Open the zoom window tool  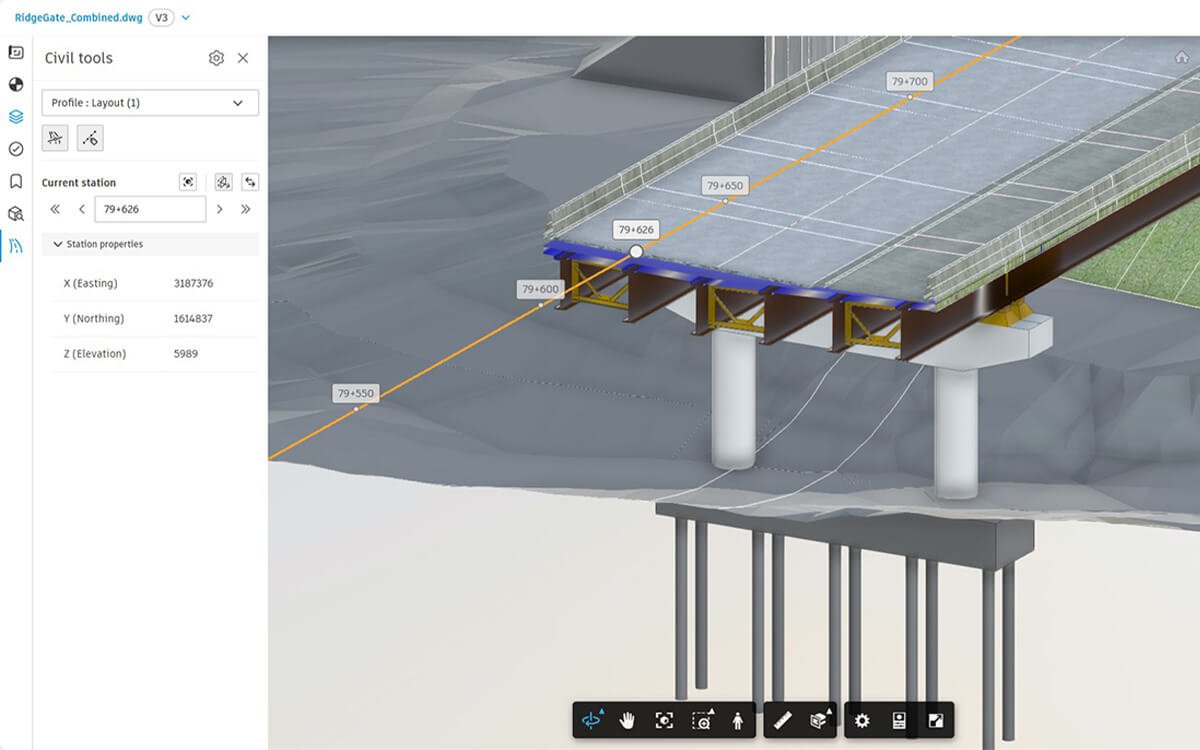click(700, 719)
